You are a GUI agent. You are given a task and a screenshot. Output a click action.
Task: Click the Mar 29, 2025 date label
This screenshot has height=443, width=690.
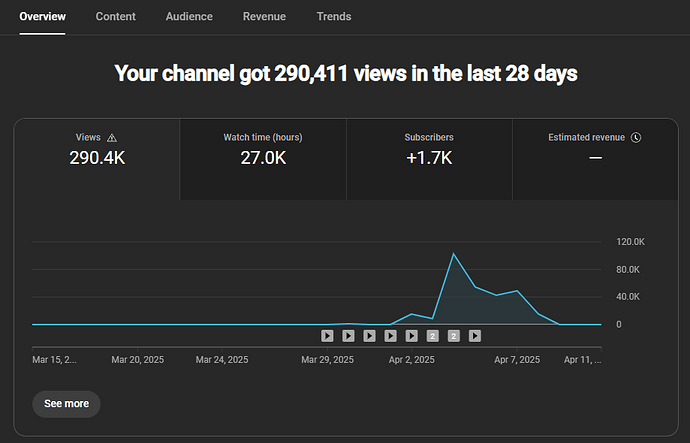pyautogui.click(x=327, y=360)
